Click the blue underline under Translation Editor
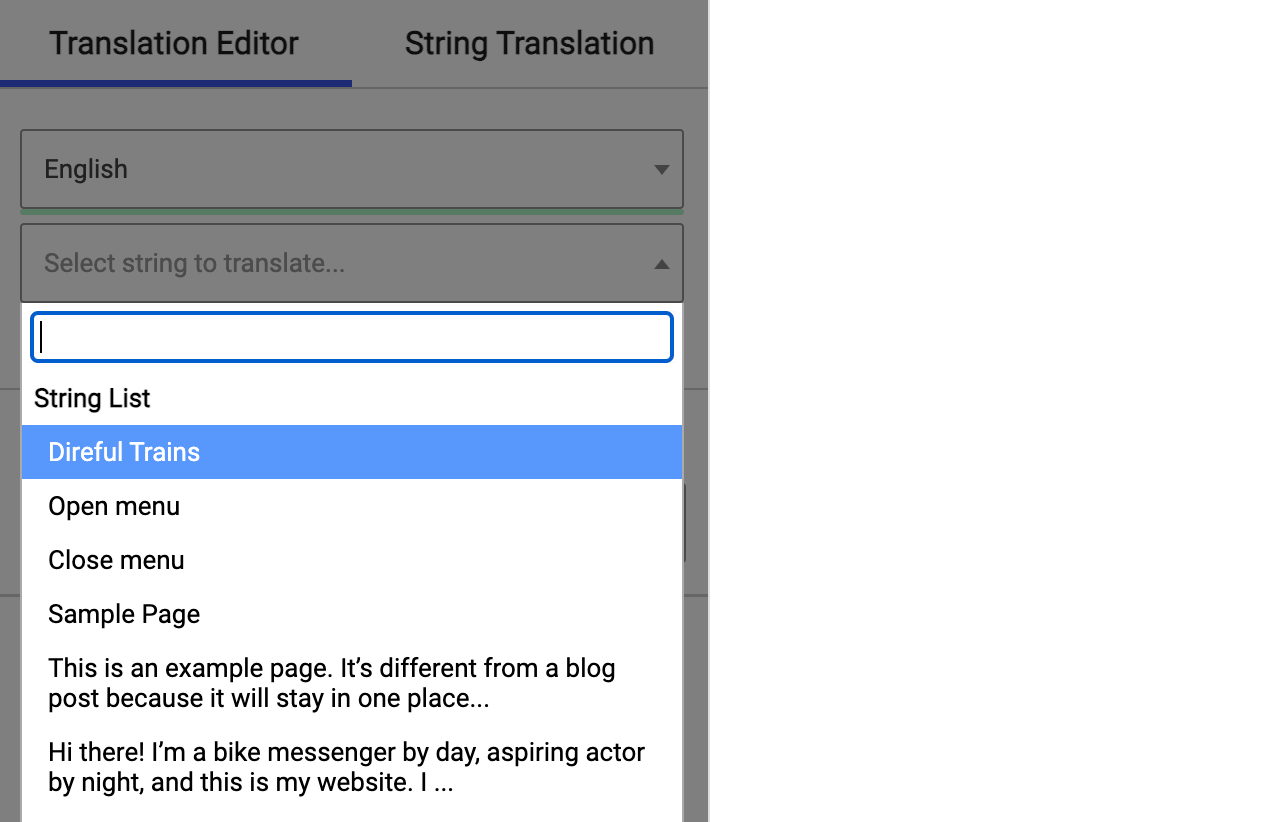The height and width of the screenshot is (822, 1284). pyautogui.click(x=176, y=85)
